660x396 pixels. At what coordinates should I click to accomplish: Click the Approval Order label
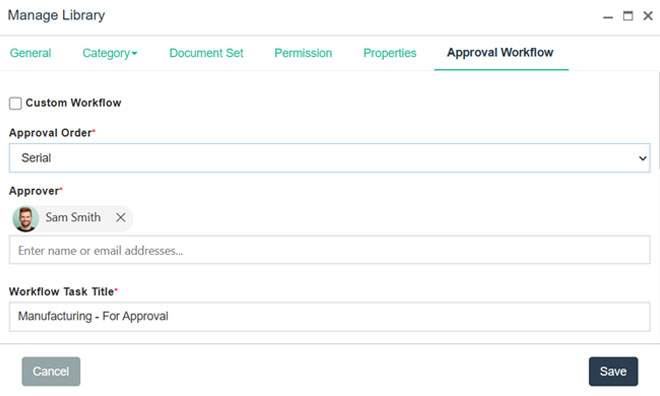pos(51,133)
